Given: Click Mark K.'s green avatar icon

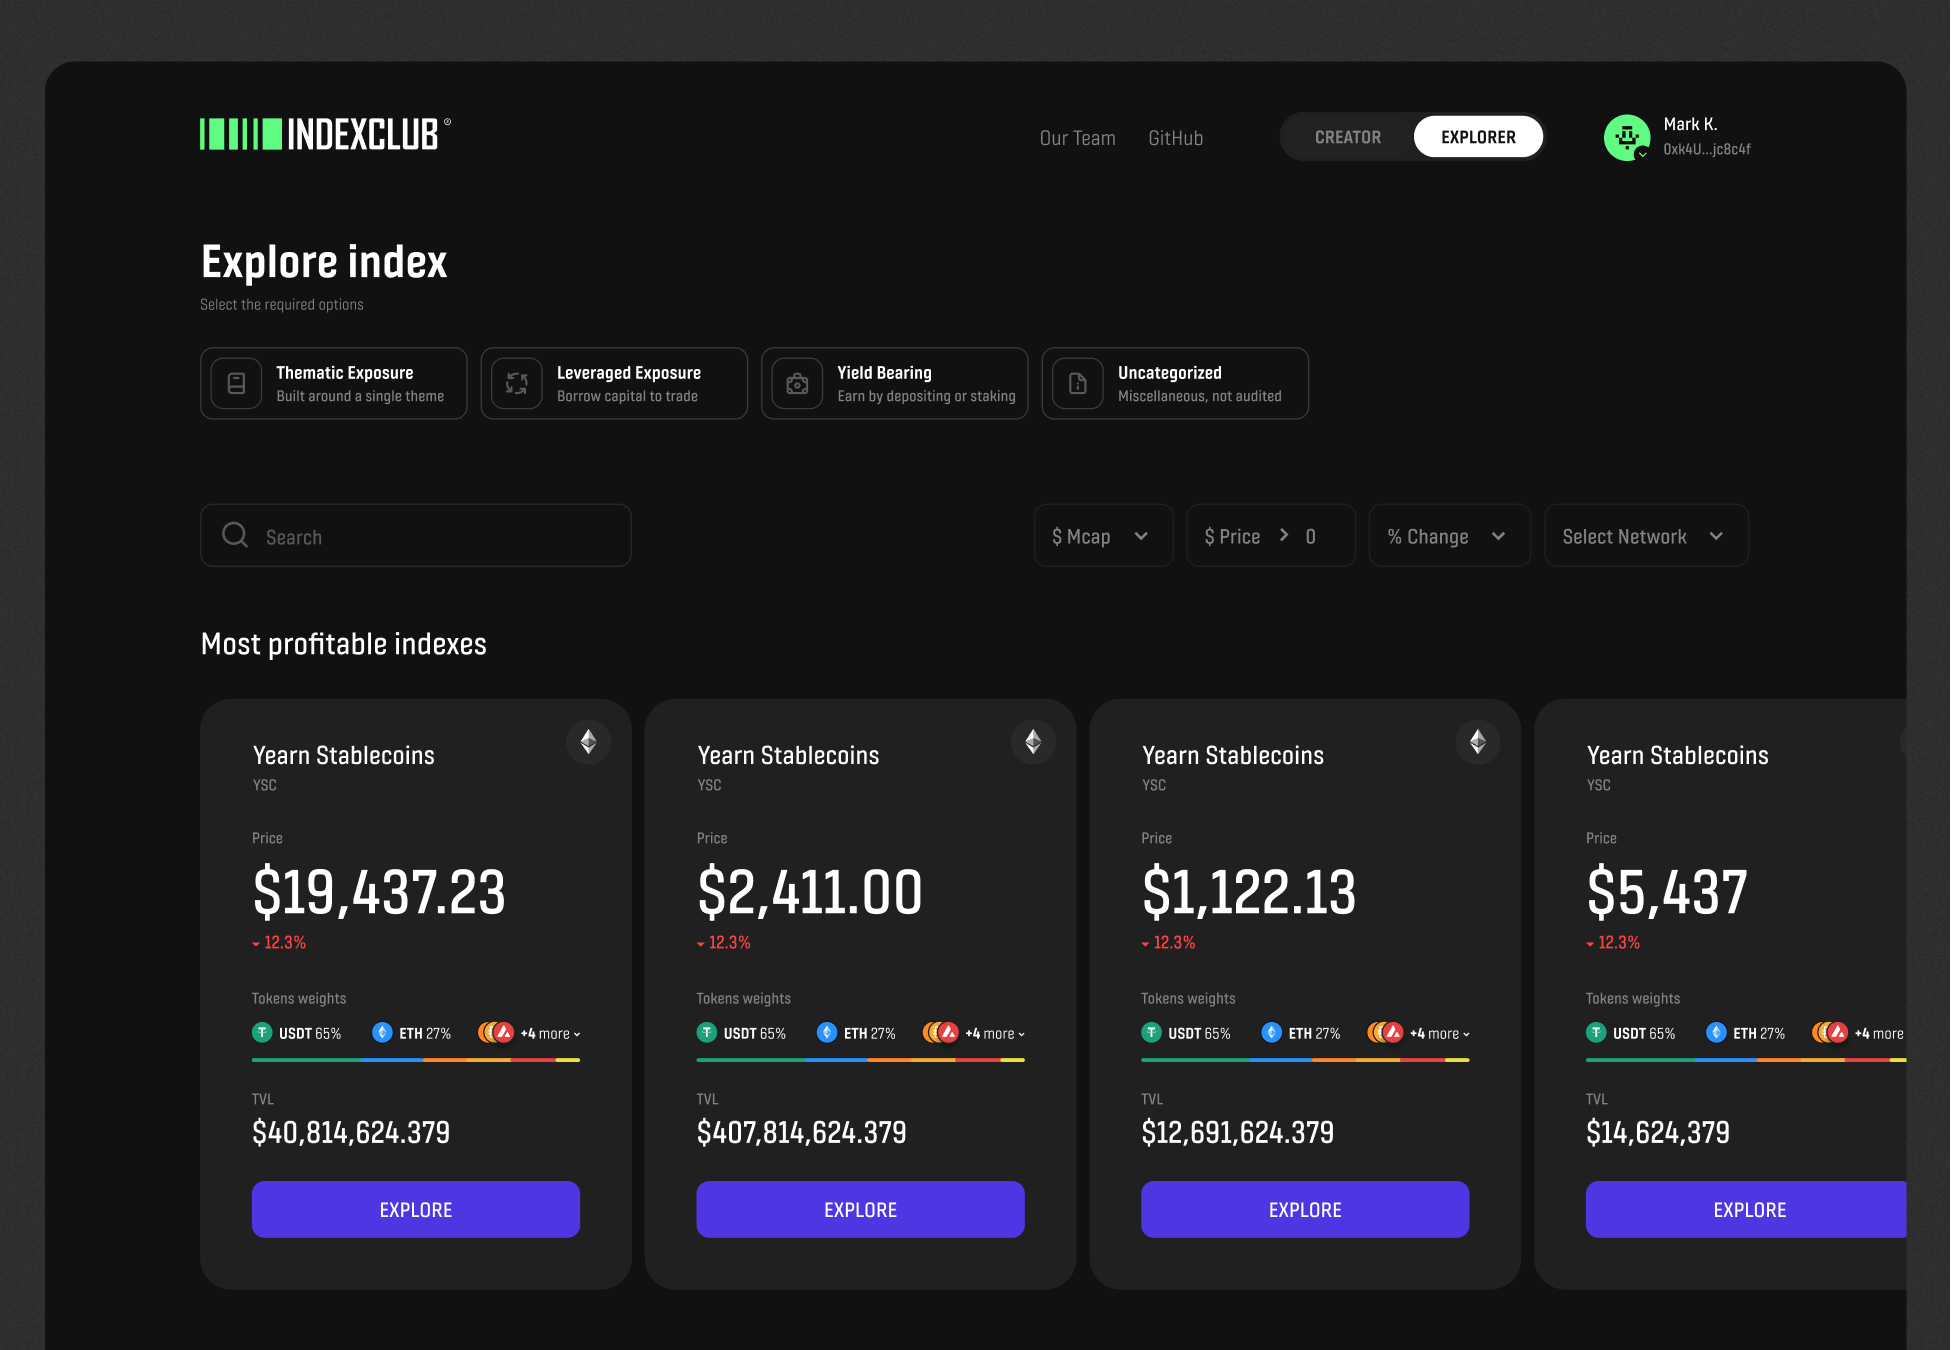Looking at the screenshot, I should [1627, 137].
